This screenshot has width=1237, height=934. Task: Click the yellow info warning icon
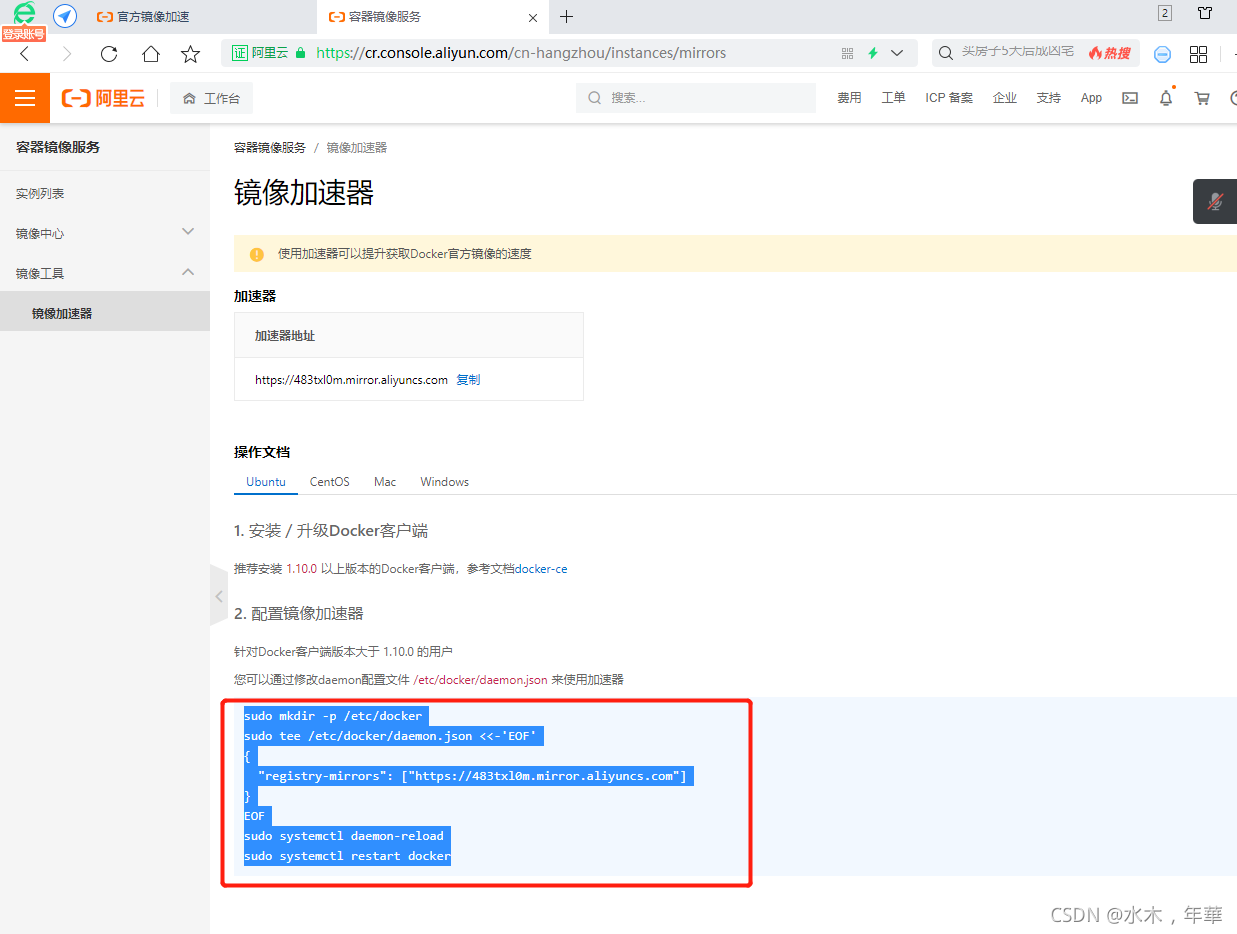coord(257,254)
